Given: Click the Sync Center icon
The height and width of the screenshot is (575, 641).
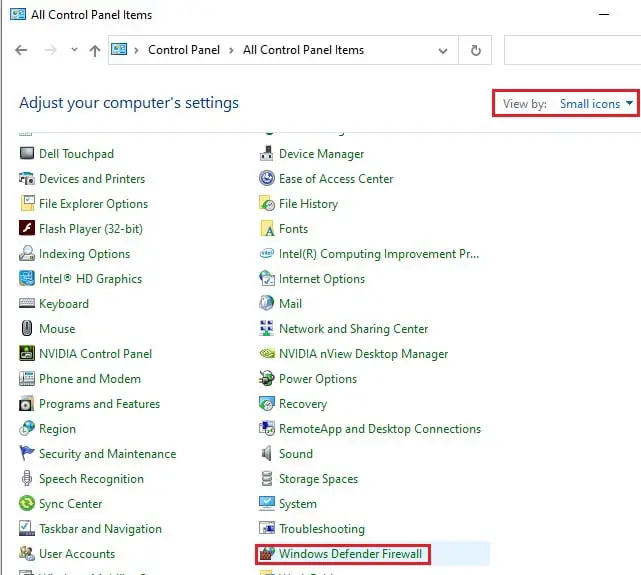Looking at the screenshot, I should click(x=27, y=503).
